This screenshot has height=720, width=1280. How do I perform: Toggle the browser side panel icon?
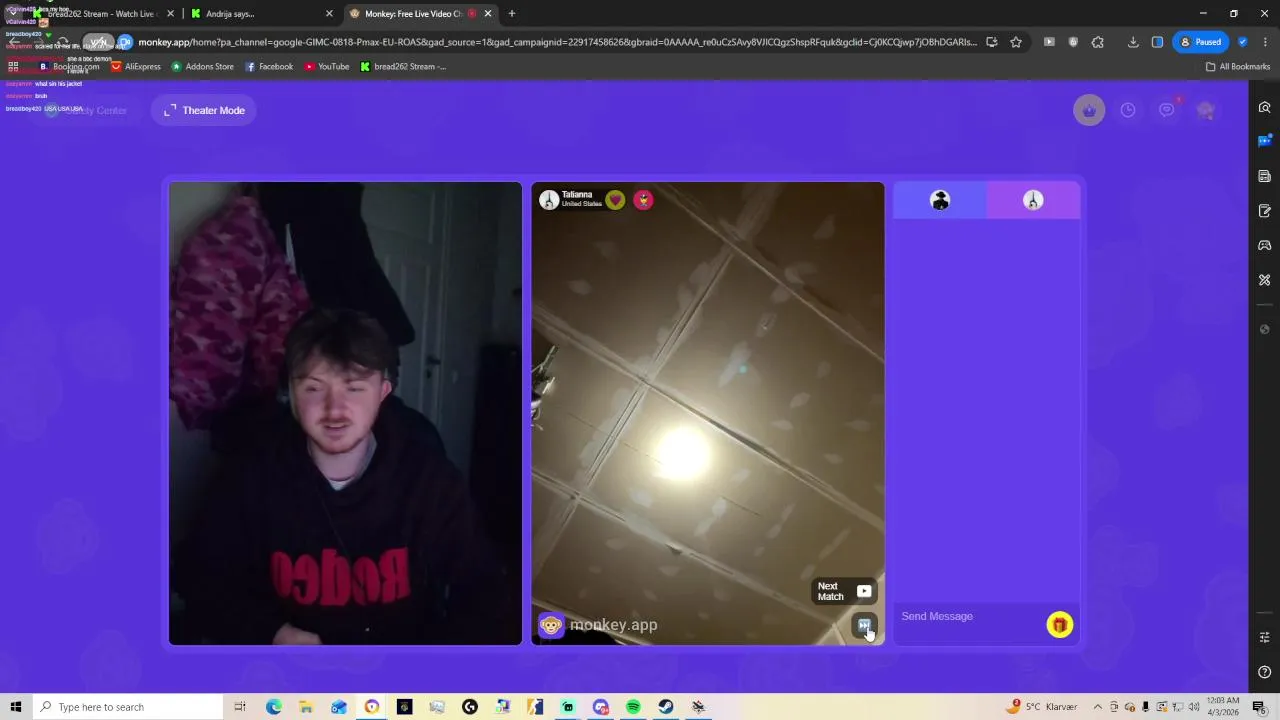click(x=1157, y=42)
